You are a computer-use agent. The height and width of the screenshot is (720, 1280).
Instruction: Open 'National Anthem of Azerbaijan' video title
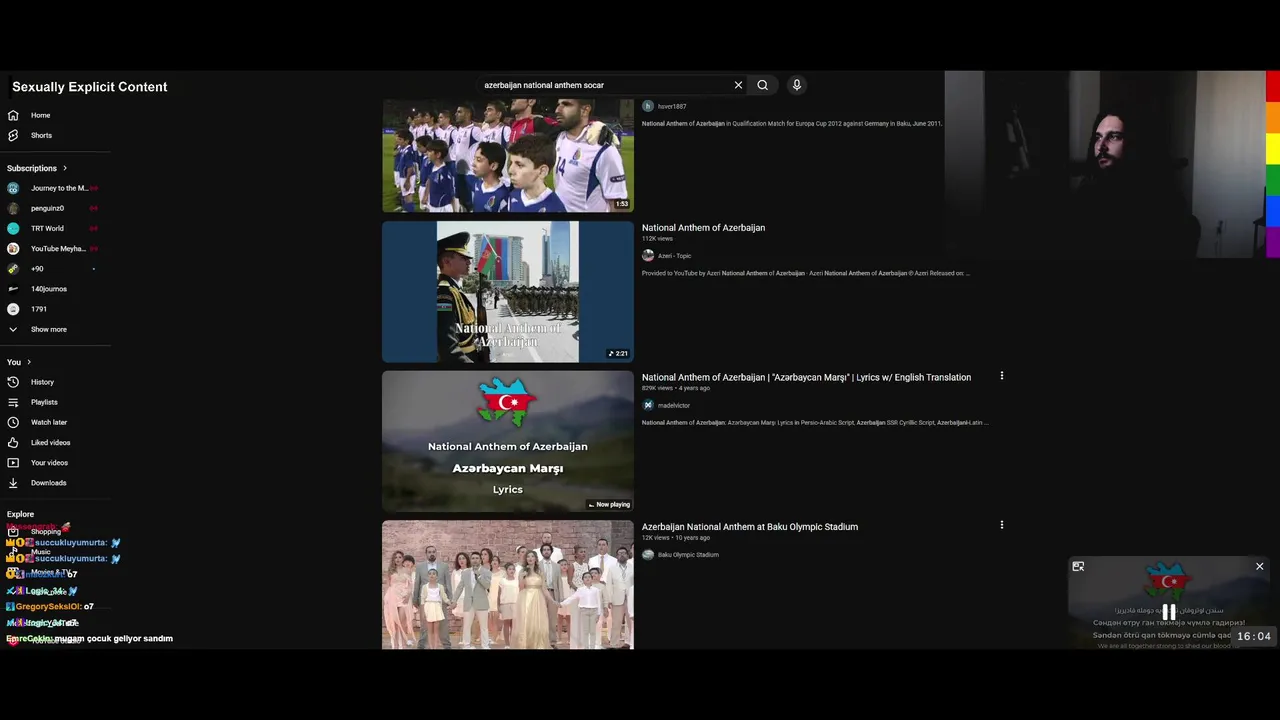point(703,228)
